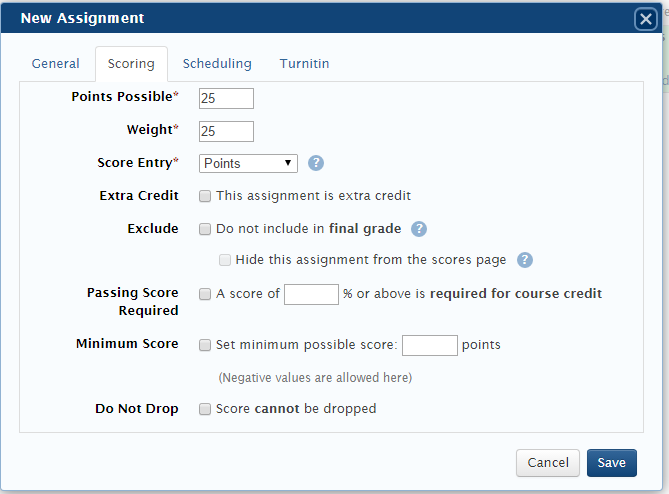Screen dimensions: 669x494
Task: Toggle passing score required checkbox
Action: click(205, 294)
